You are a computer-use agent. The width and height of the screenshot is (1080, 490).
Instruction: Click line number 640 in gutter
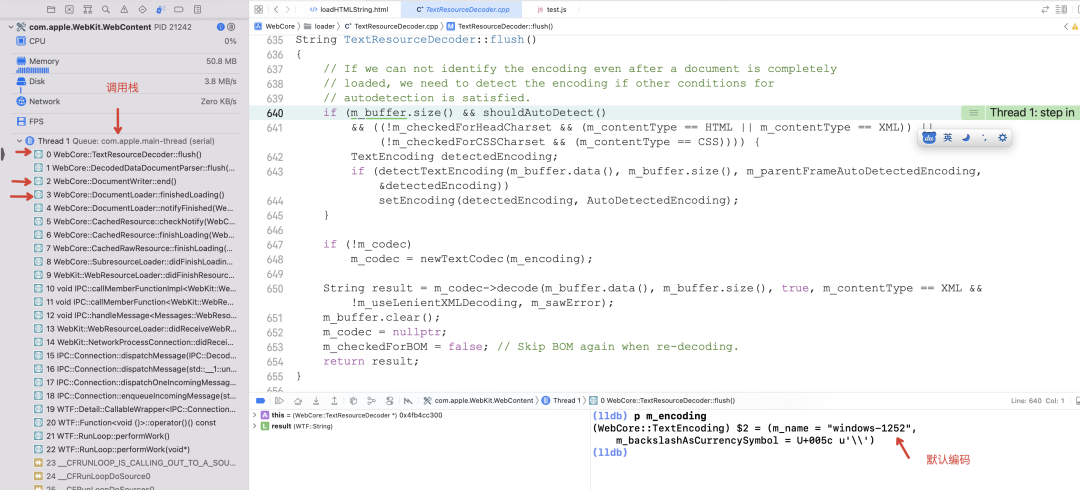(x=273, y=113)
